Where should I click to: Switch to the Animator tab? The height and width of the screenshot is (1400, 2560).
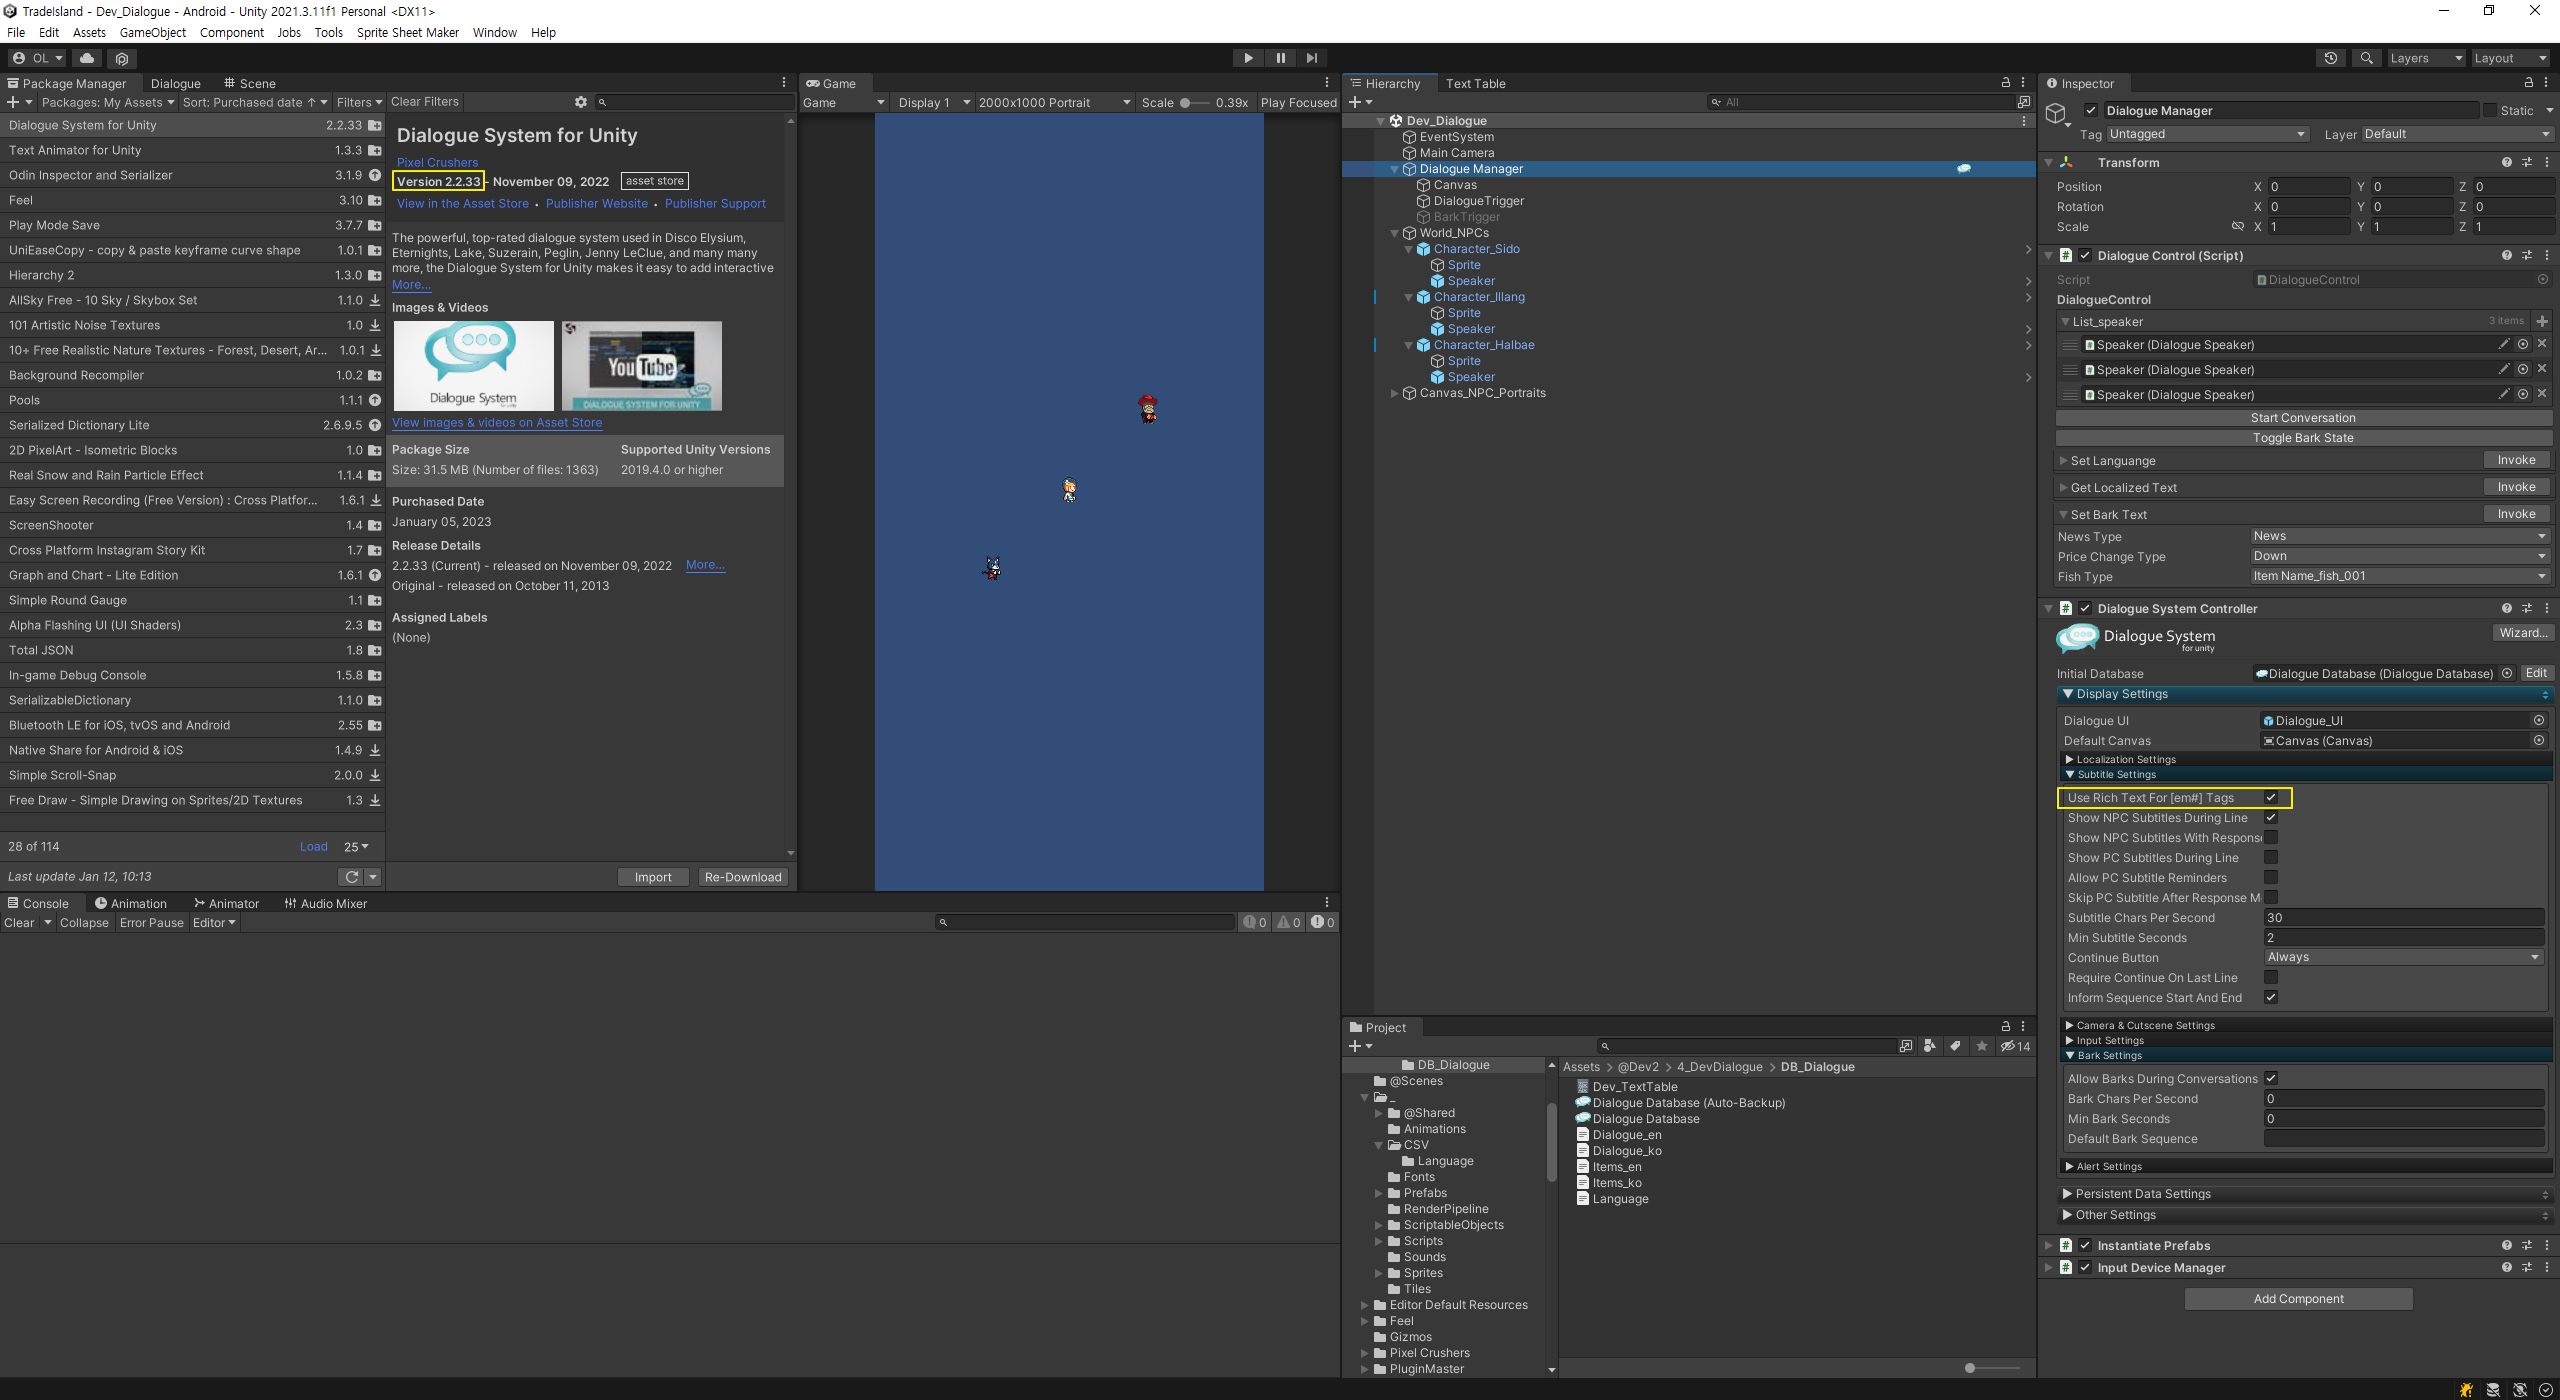(x=226, y=903)
